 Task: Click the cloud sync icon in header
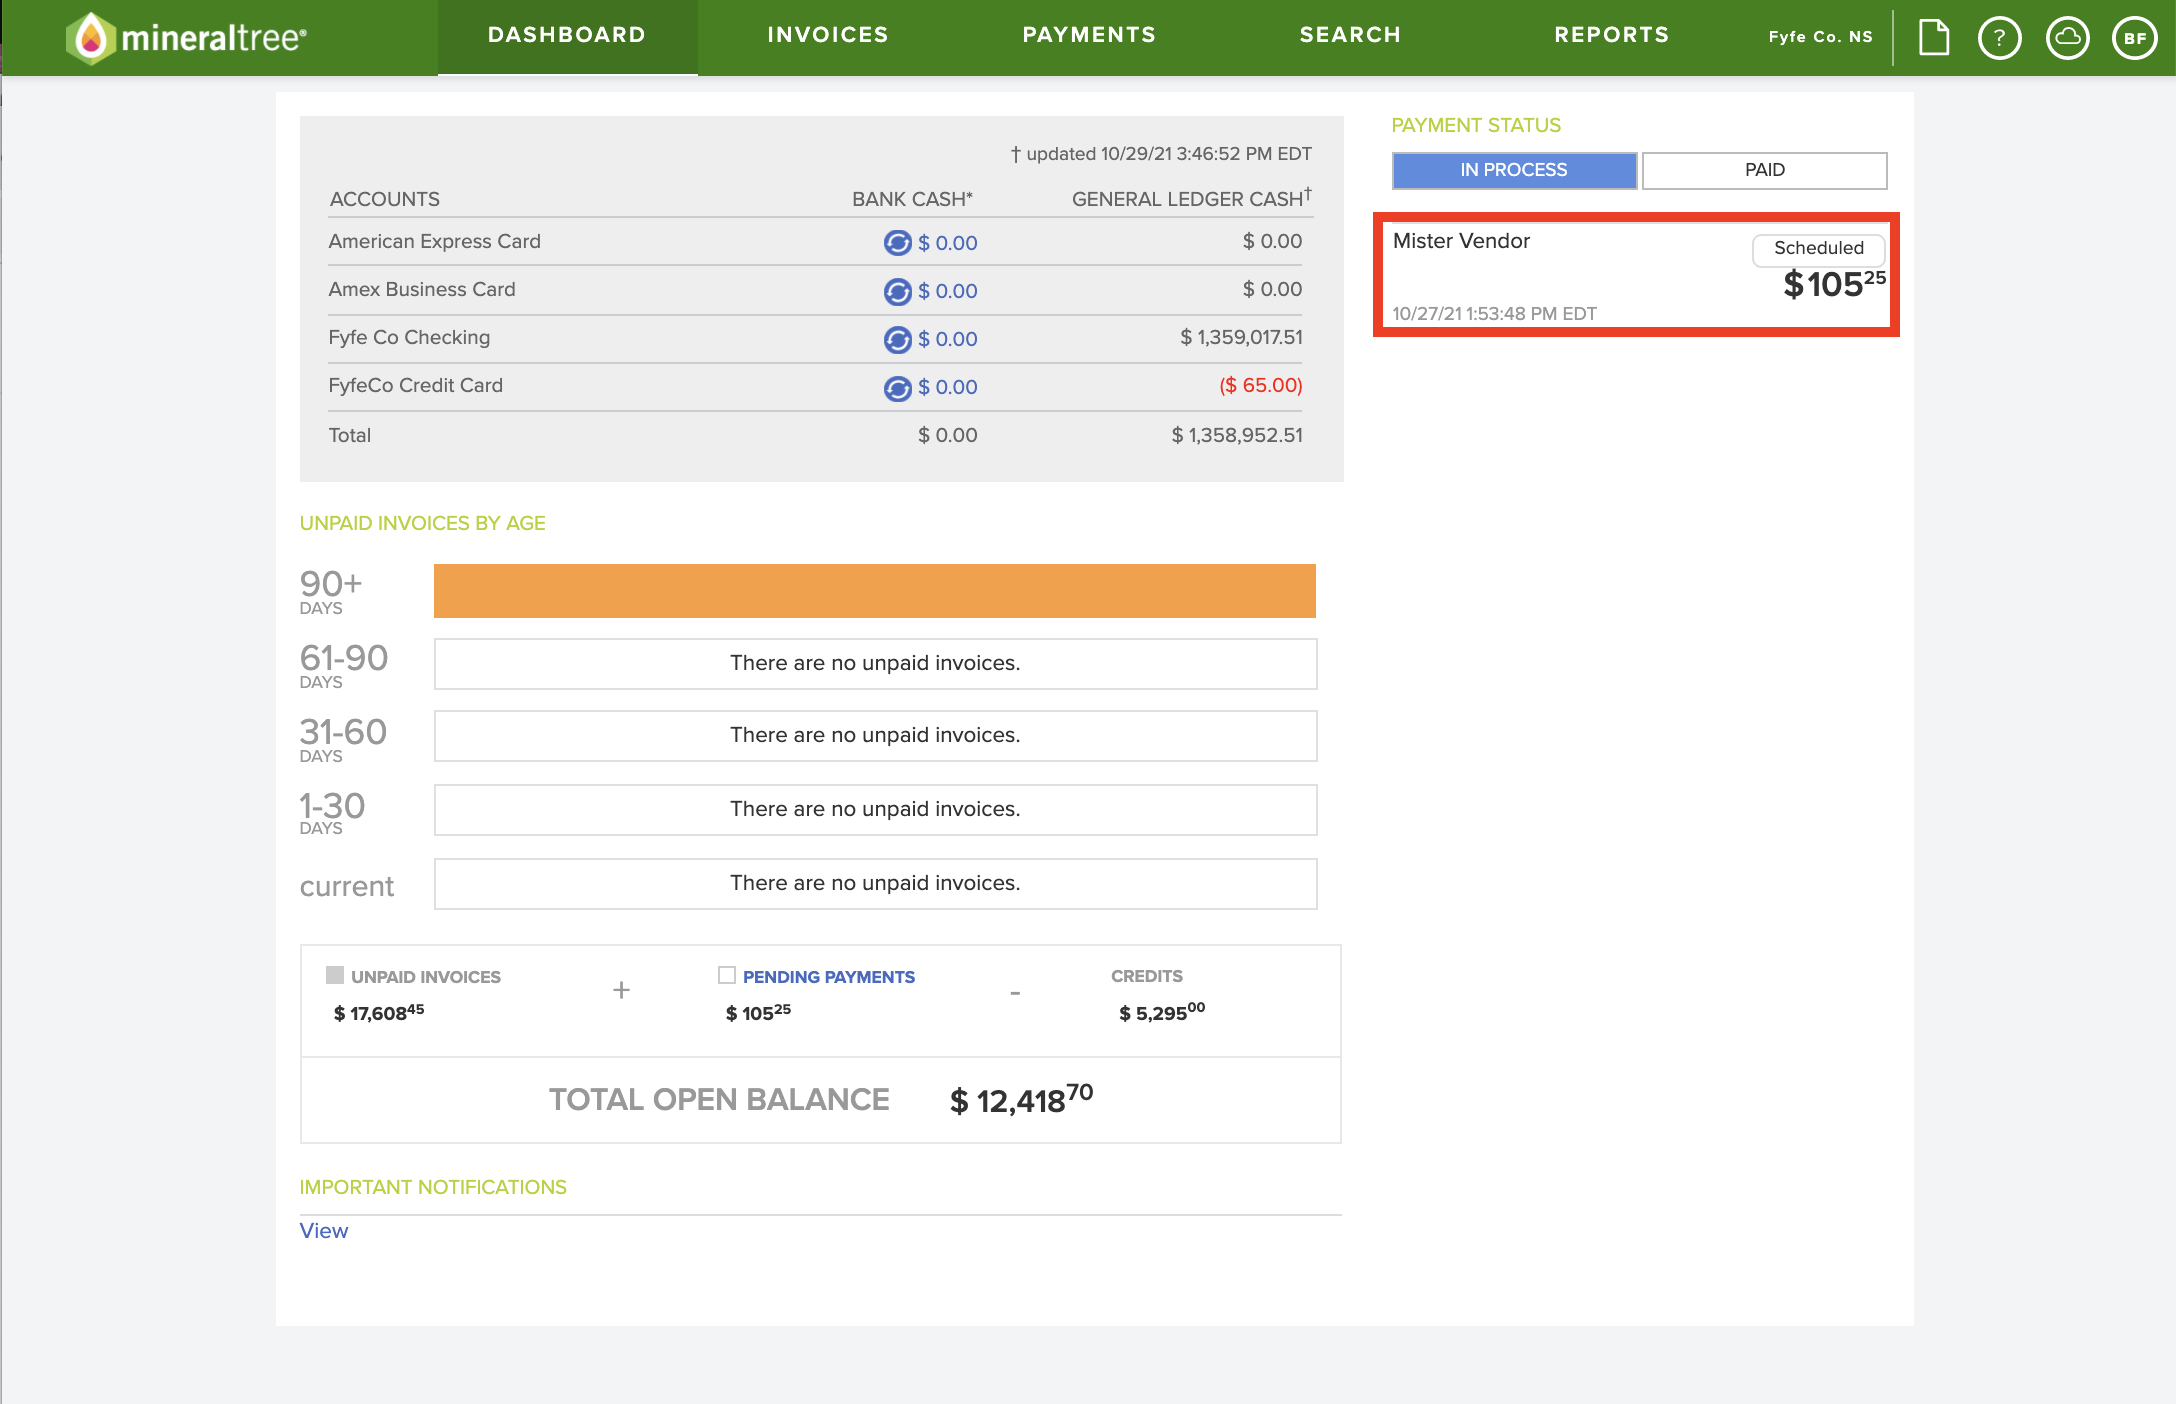pyautogui.click(x=2067, y=38)
